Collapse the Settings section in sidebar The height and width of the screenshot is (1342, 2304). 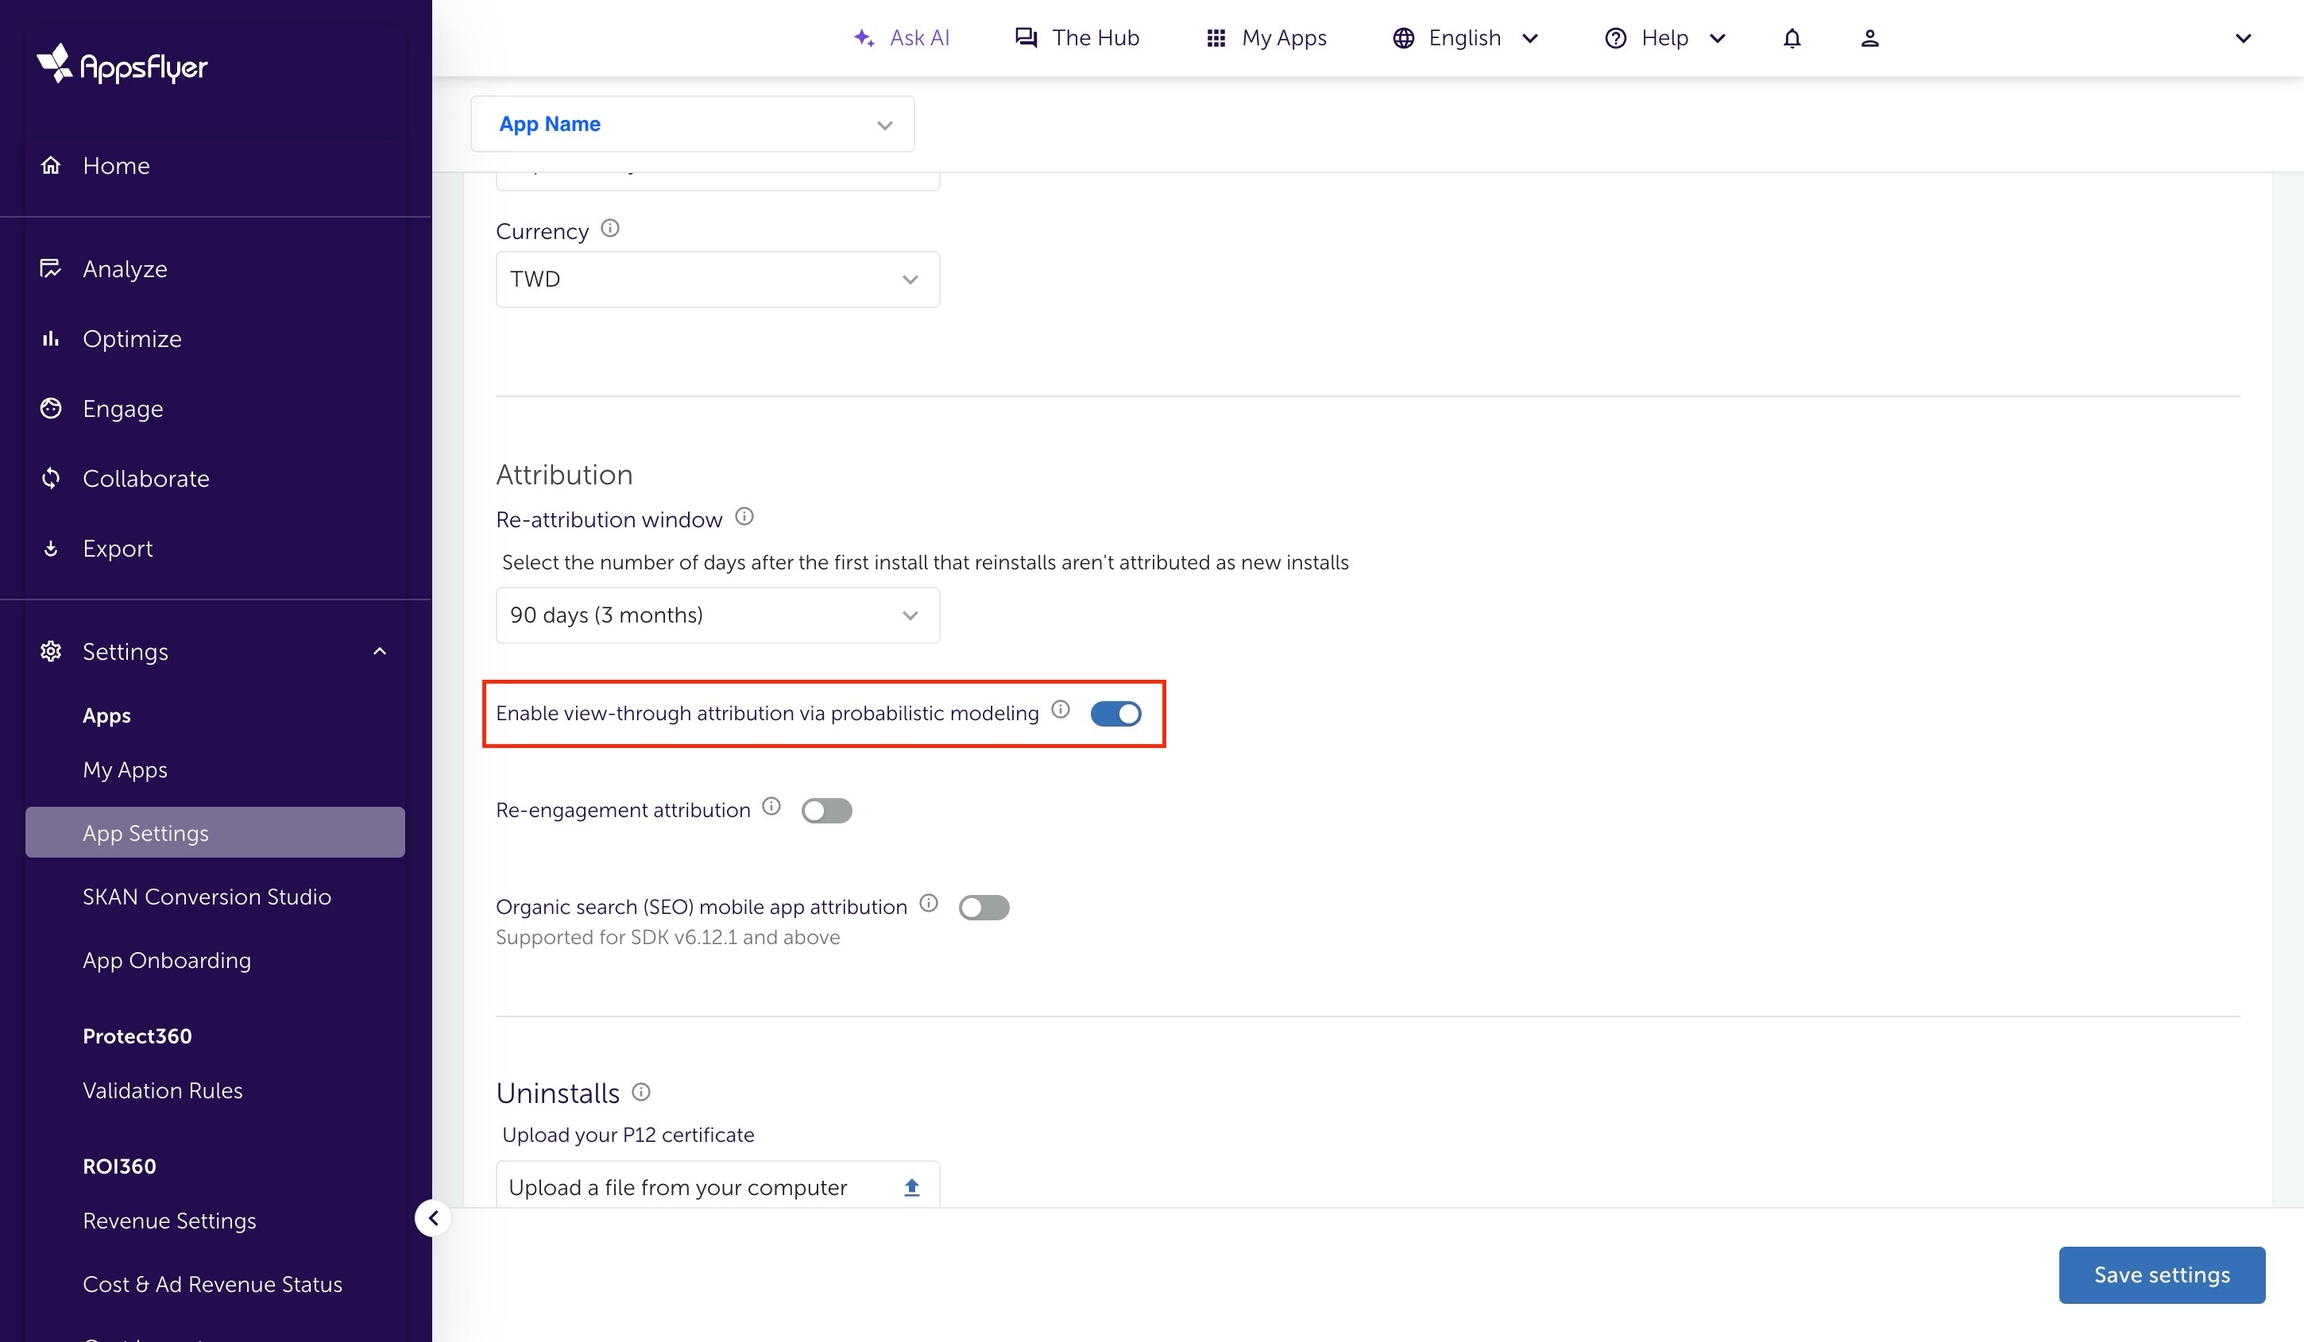coord(379,651)
